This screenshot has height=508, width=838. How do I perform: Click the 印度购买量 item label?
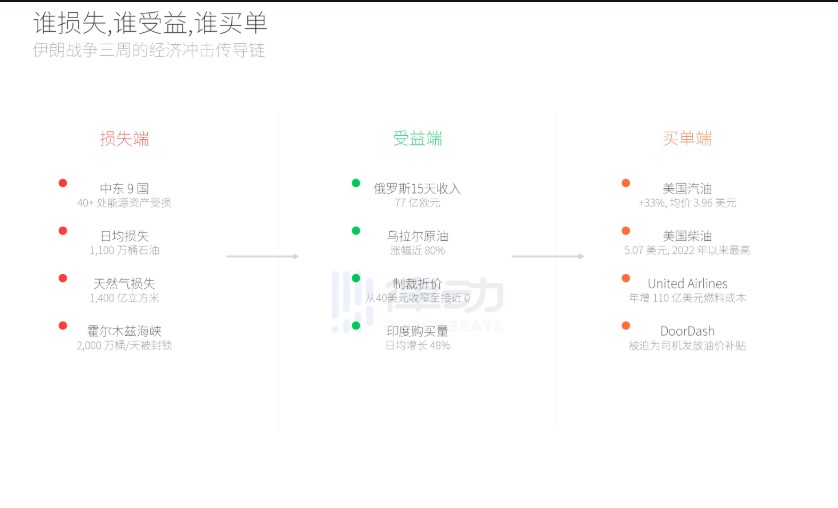[418, 331]
